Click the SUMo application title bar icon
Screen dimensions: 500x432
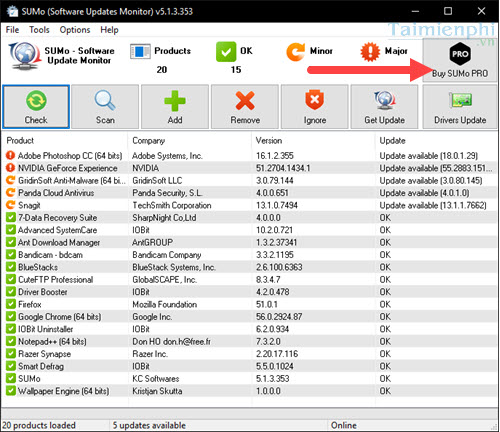12,11
